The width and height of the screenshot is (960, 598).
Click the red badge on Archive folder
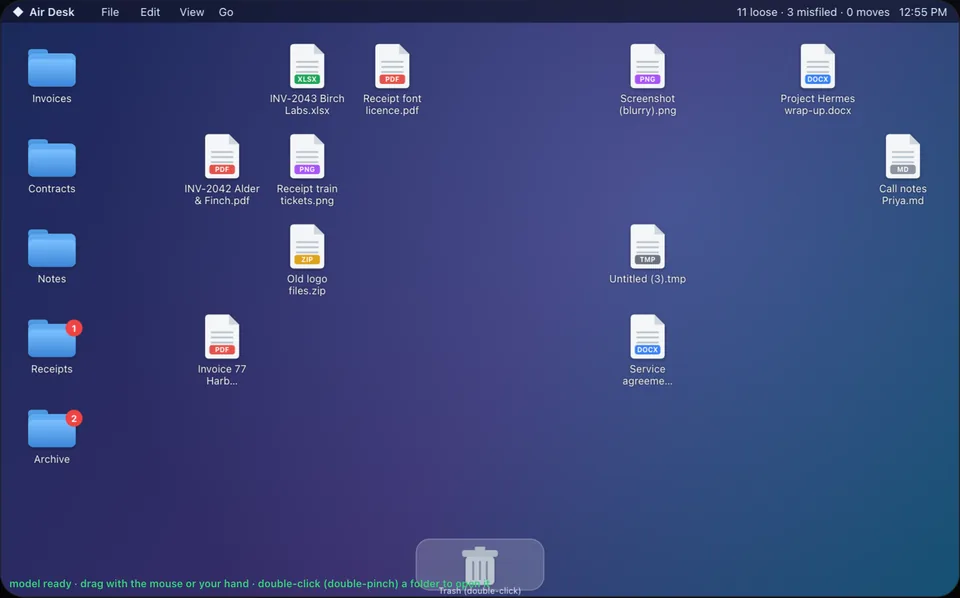[73, 418]
